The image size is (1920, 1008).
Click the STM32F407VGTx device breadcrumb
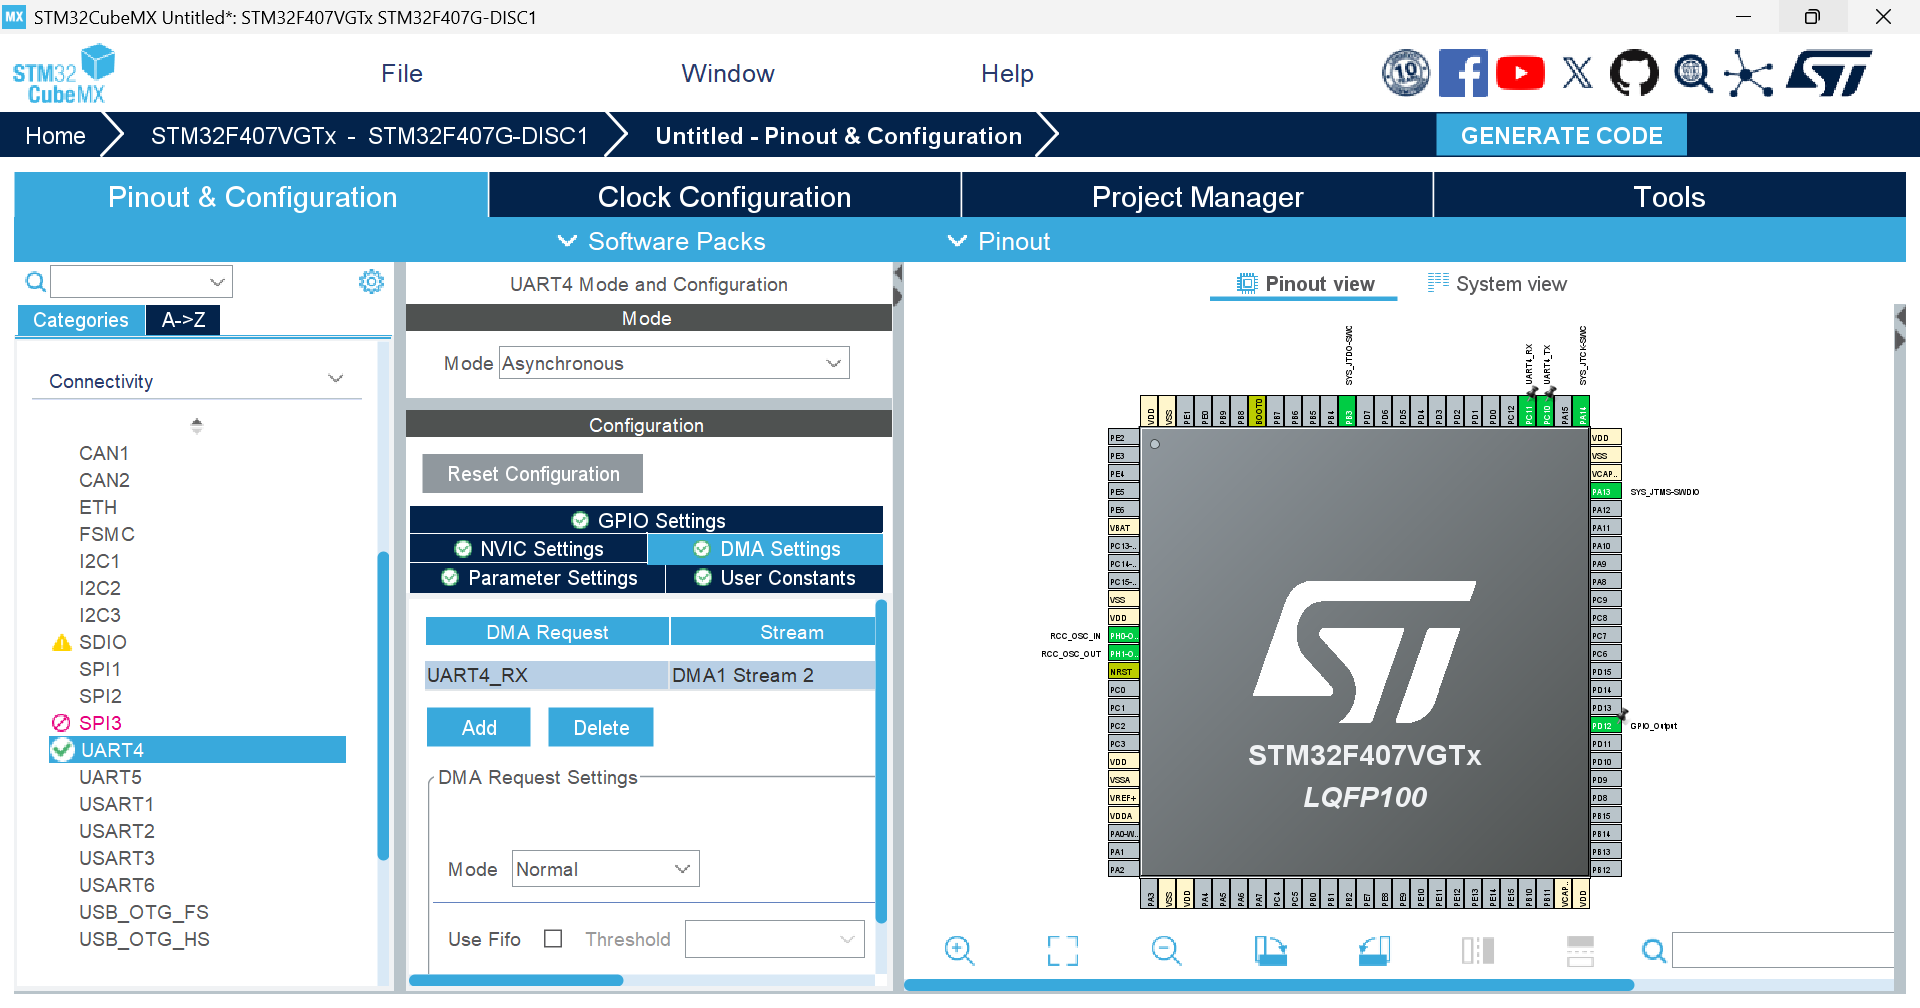369,135
